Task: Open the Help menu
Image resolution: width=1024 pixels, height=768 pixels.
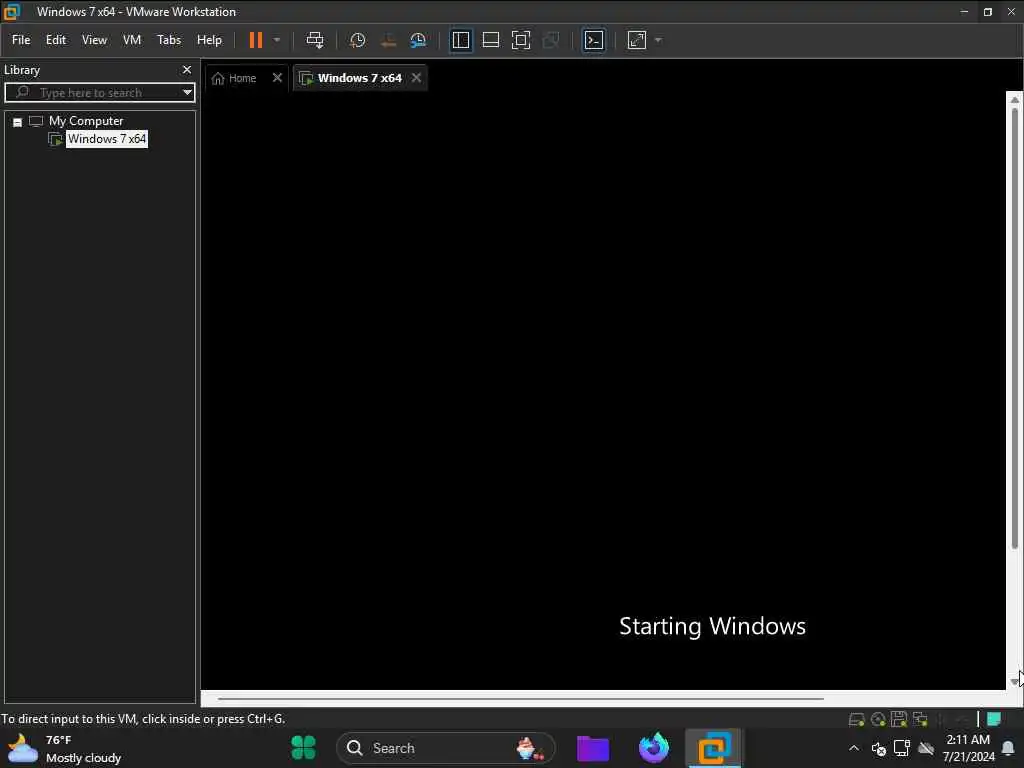Action: tap(209, 40)
